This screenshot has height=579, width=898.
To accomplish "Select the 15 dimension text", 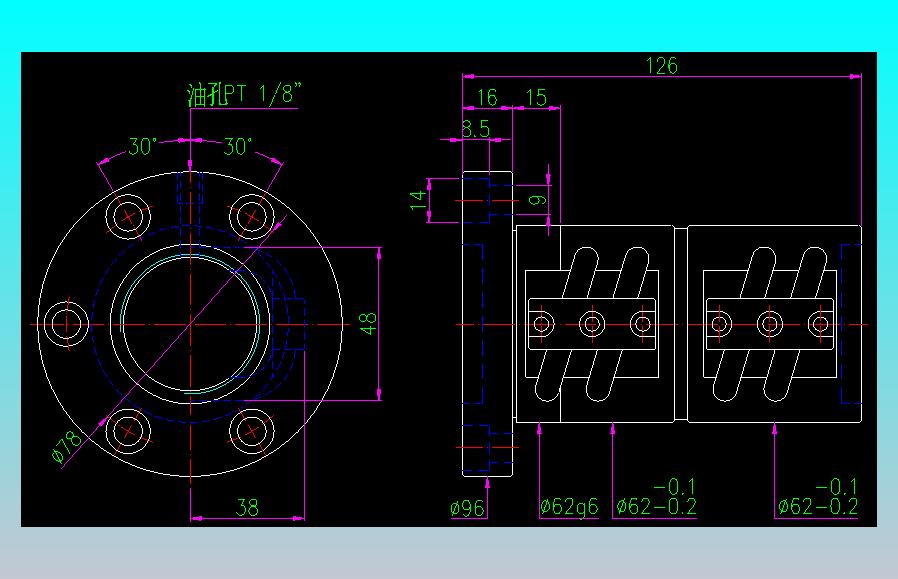I will pyautogui.click(x=536, y=97).
